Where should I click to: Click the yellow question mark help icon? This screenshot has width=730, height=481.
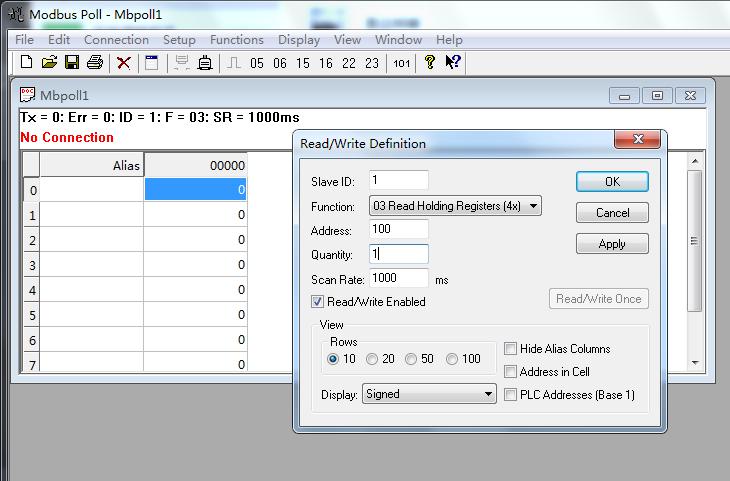430,63
